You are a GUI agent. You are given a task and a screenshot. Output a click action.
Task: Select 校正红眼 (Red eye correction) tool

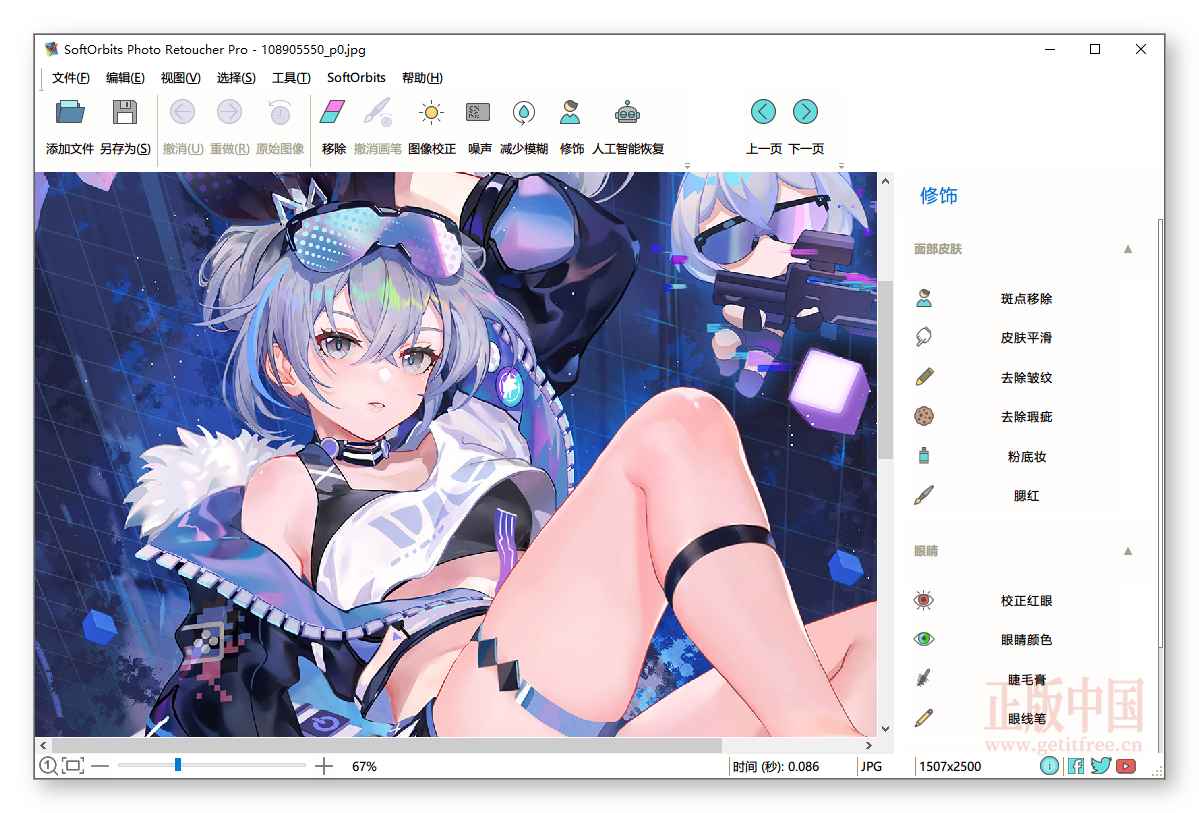(x=1026, y=600)
